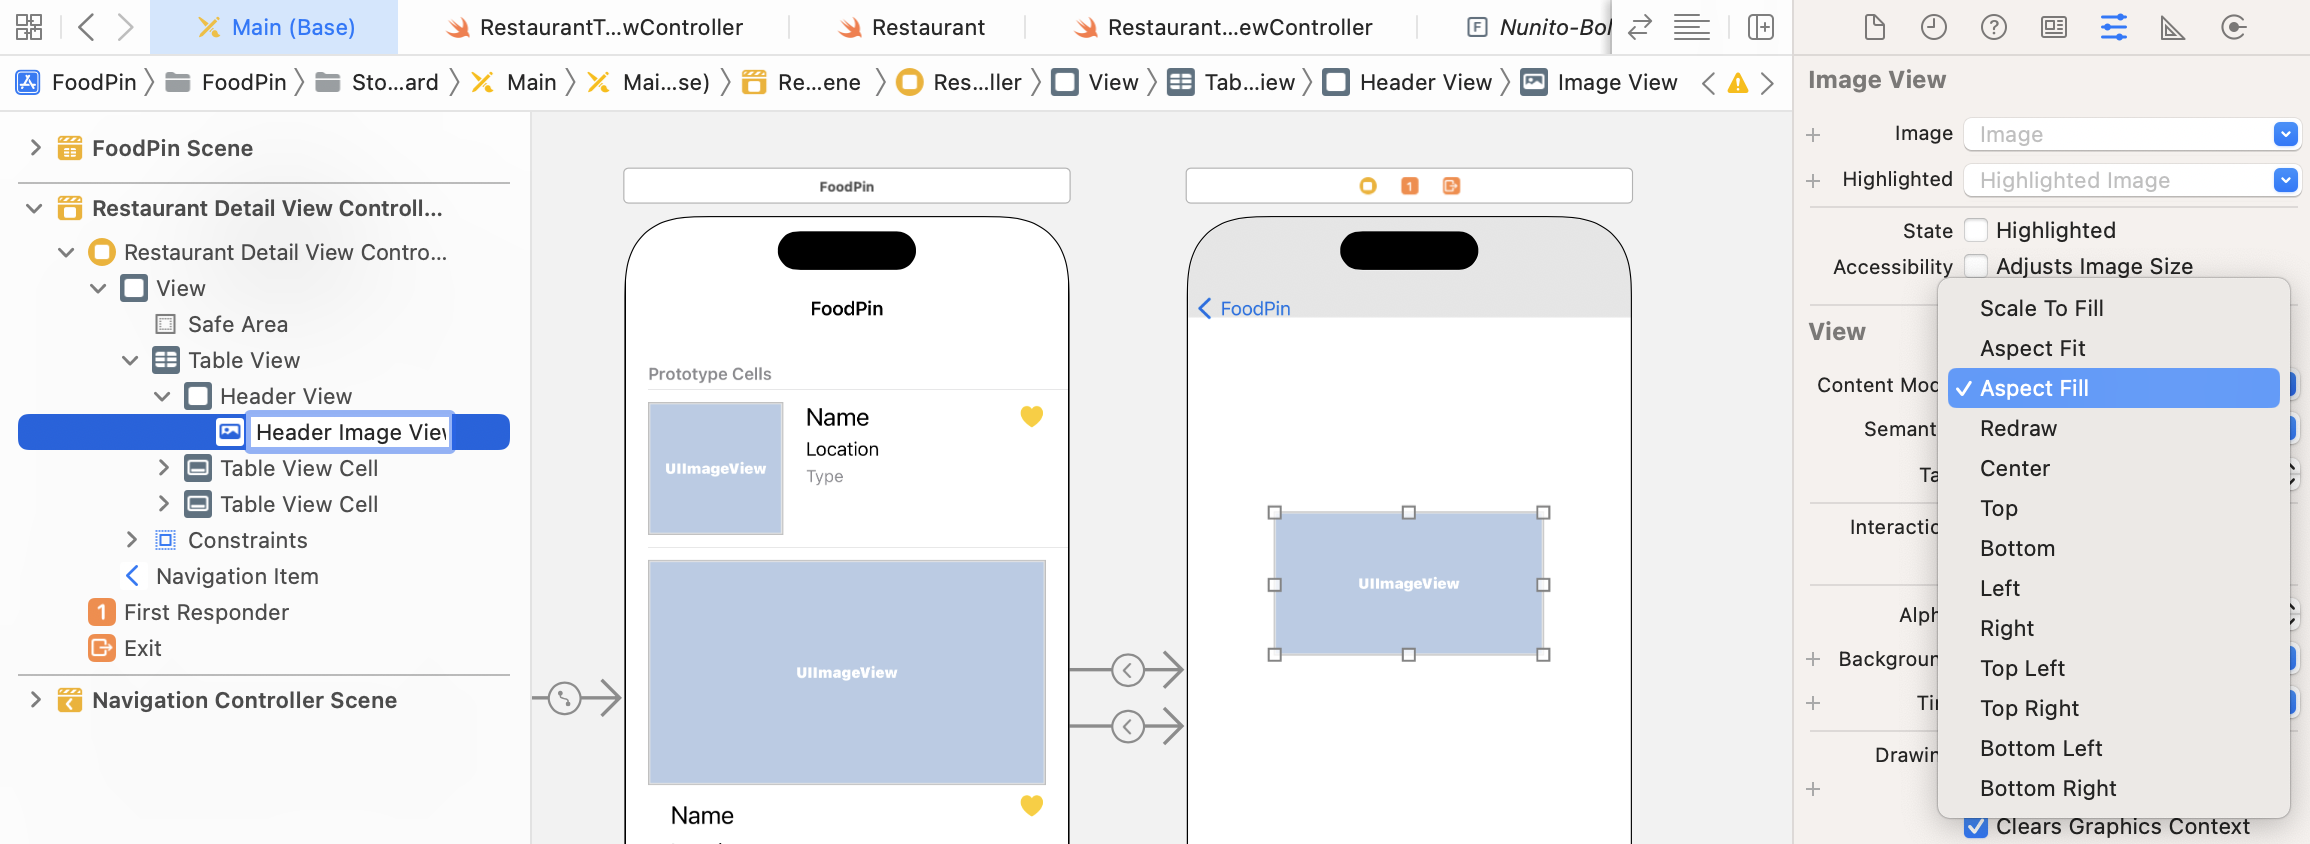Click Image View in the breadcrumb
Image resolution: width=2310 pixels, height=844 pixels.
[x=1599, y=82]
